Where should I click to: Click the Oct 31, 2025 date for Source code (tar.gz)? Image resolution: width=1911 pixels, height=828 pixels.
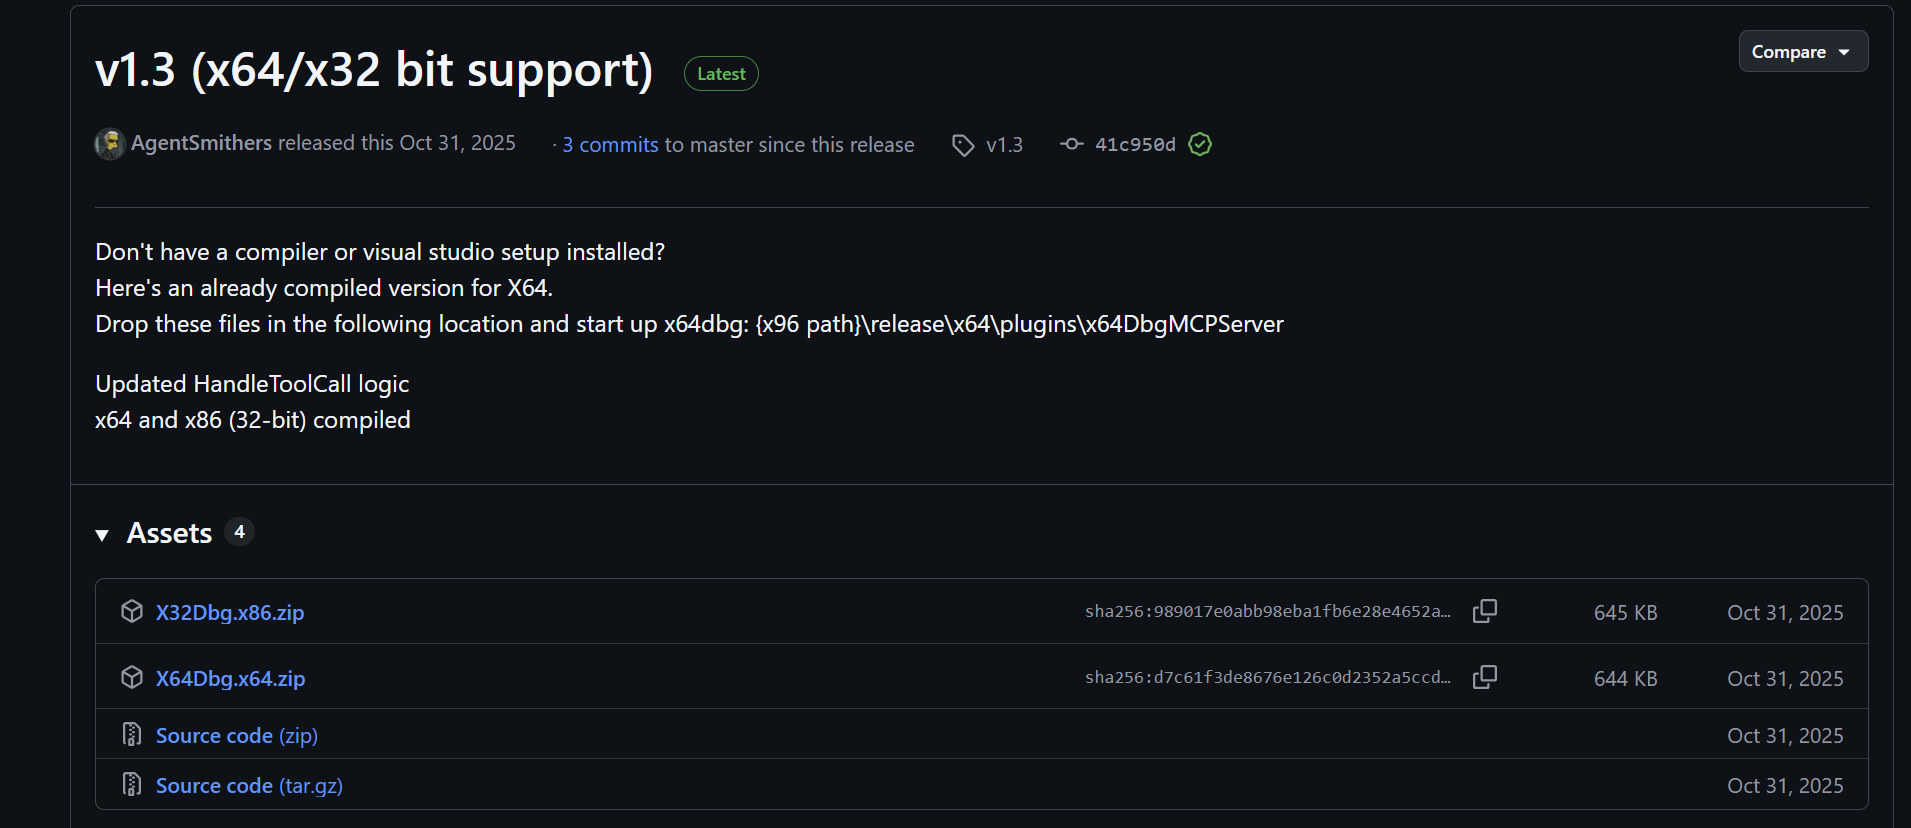pos(1785,786)
